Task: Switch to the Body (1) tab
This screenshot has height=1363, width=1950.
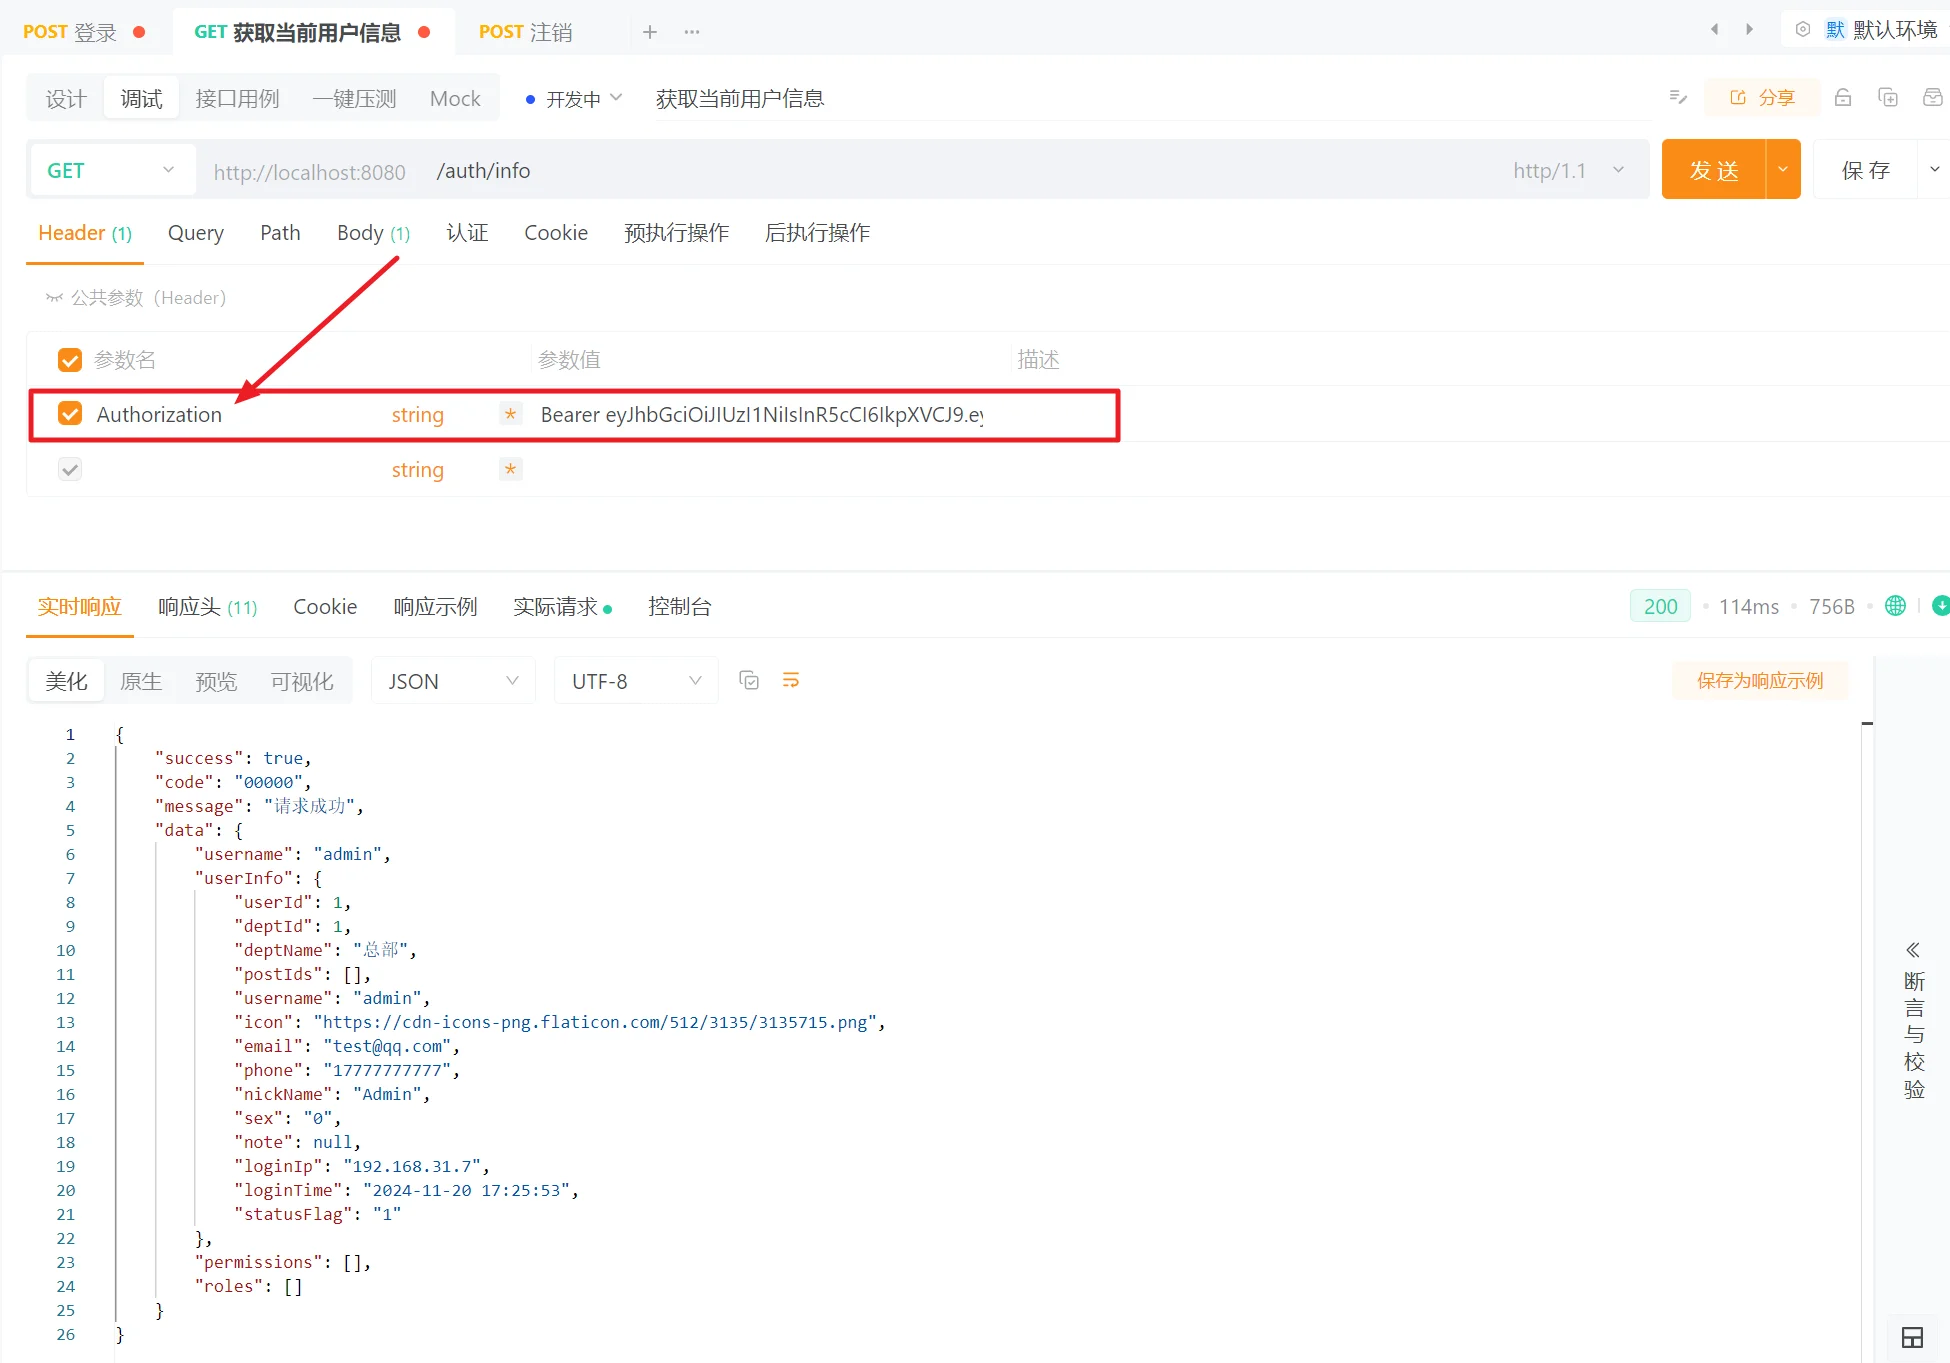Action: [x=373, y=233]
